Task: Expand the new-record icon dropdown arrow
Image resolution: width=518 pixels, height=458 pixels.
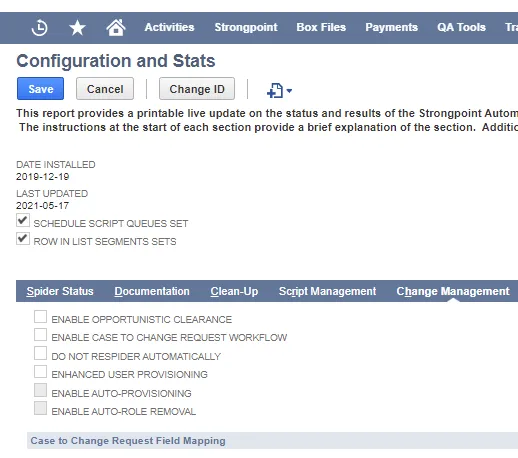Action: tap(289, 91)
